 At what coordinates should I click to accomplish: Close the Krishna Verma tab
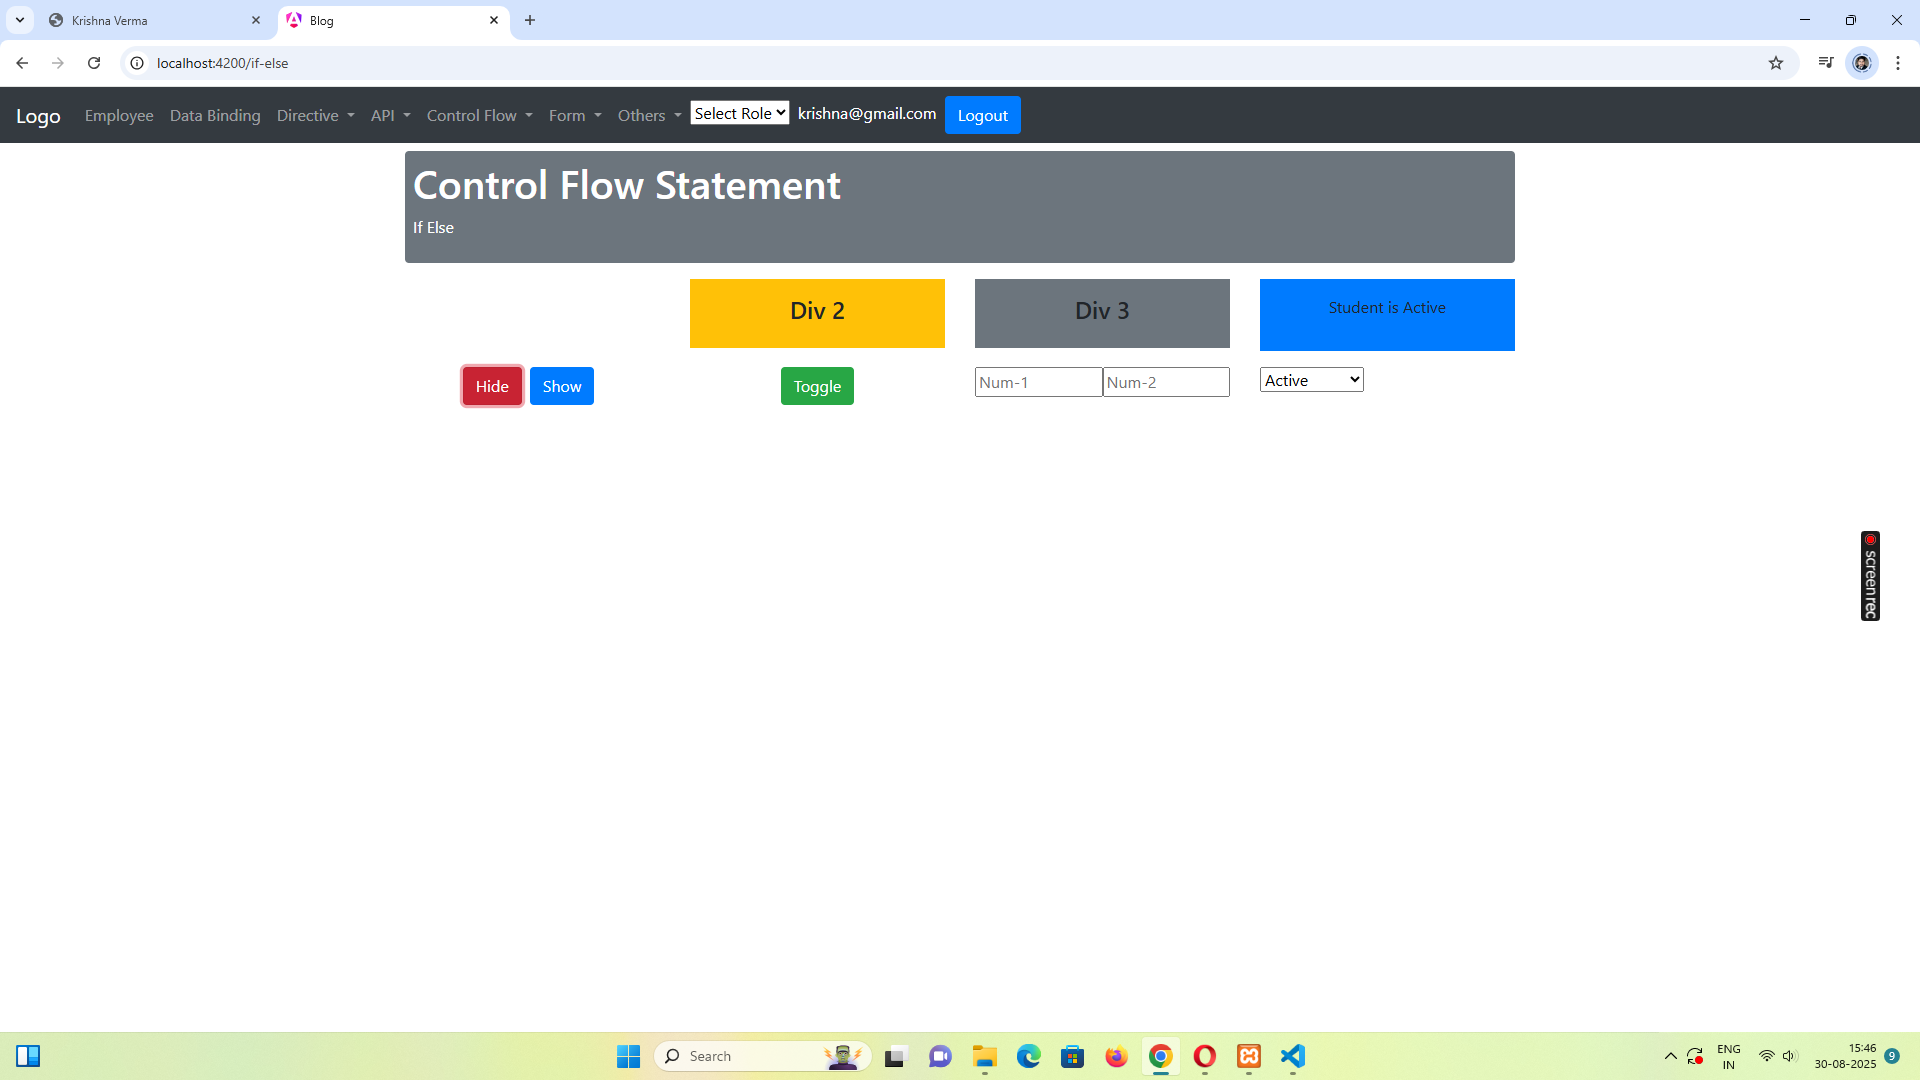[x=256, y=20]
